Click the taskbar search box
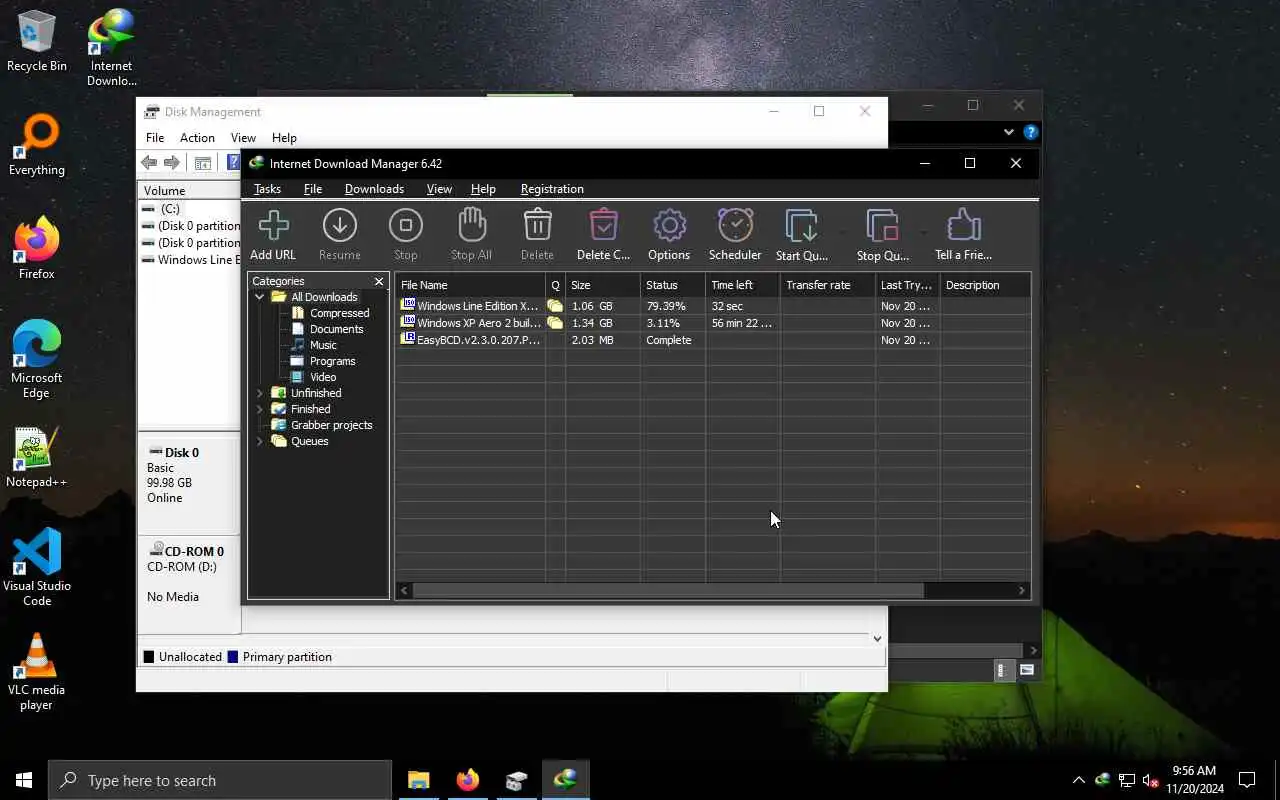This screenshot has width=1280, height=800. [x=220, y=780]
